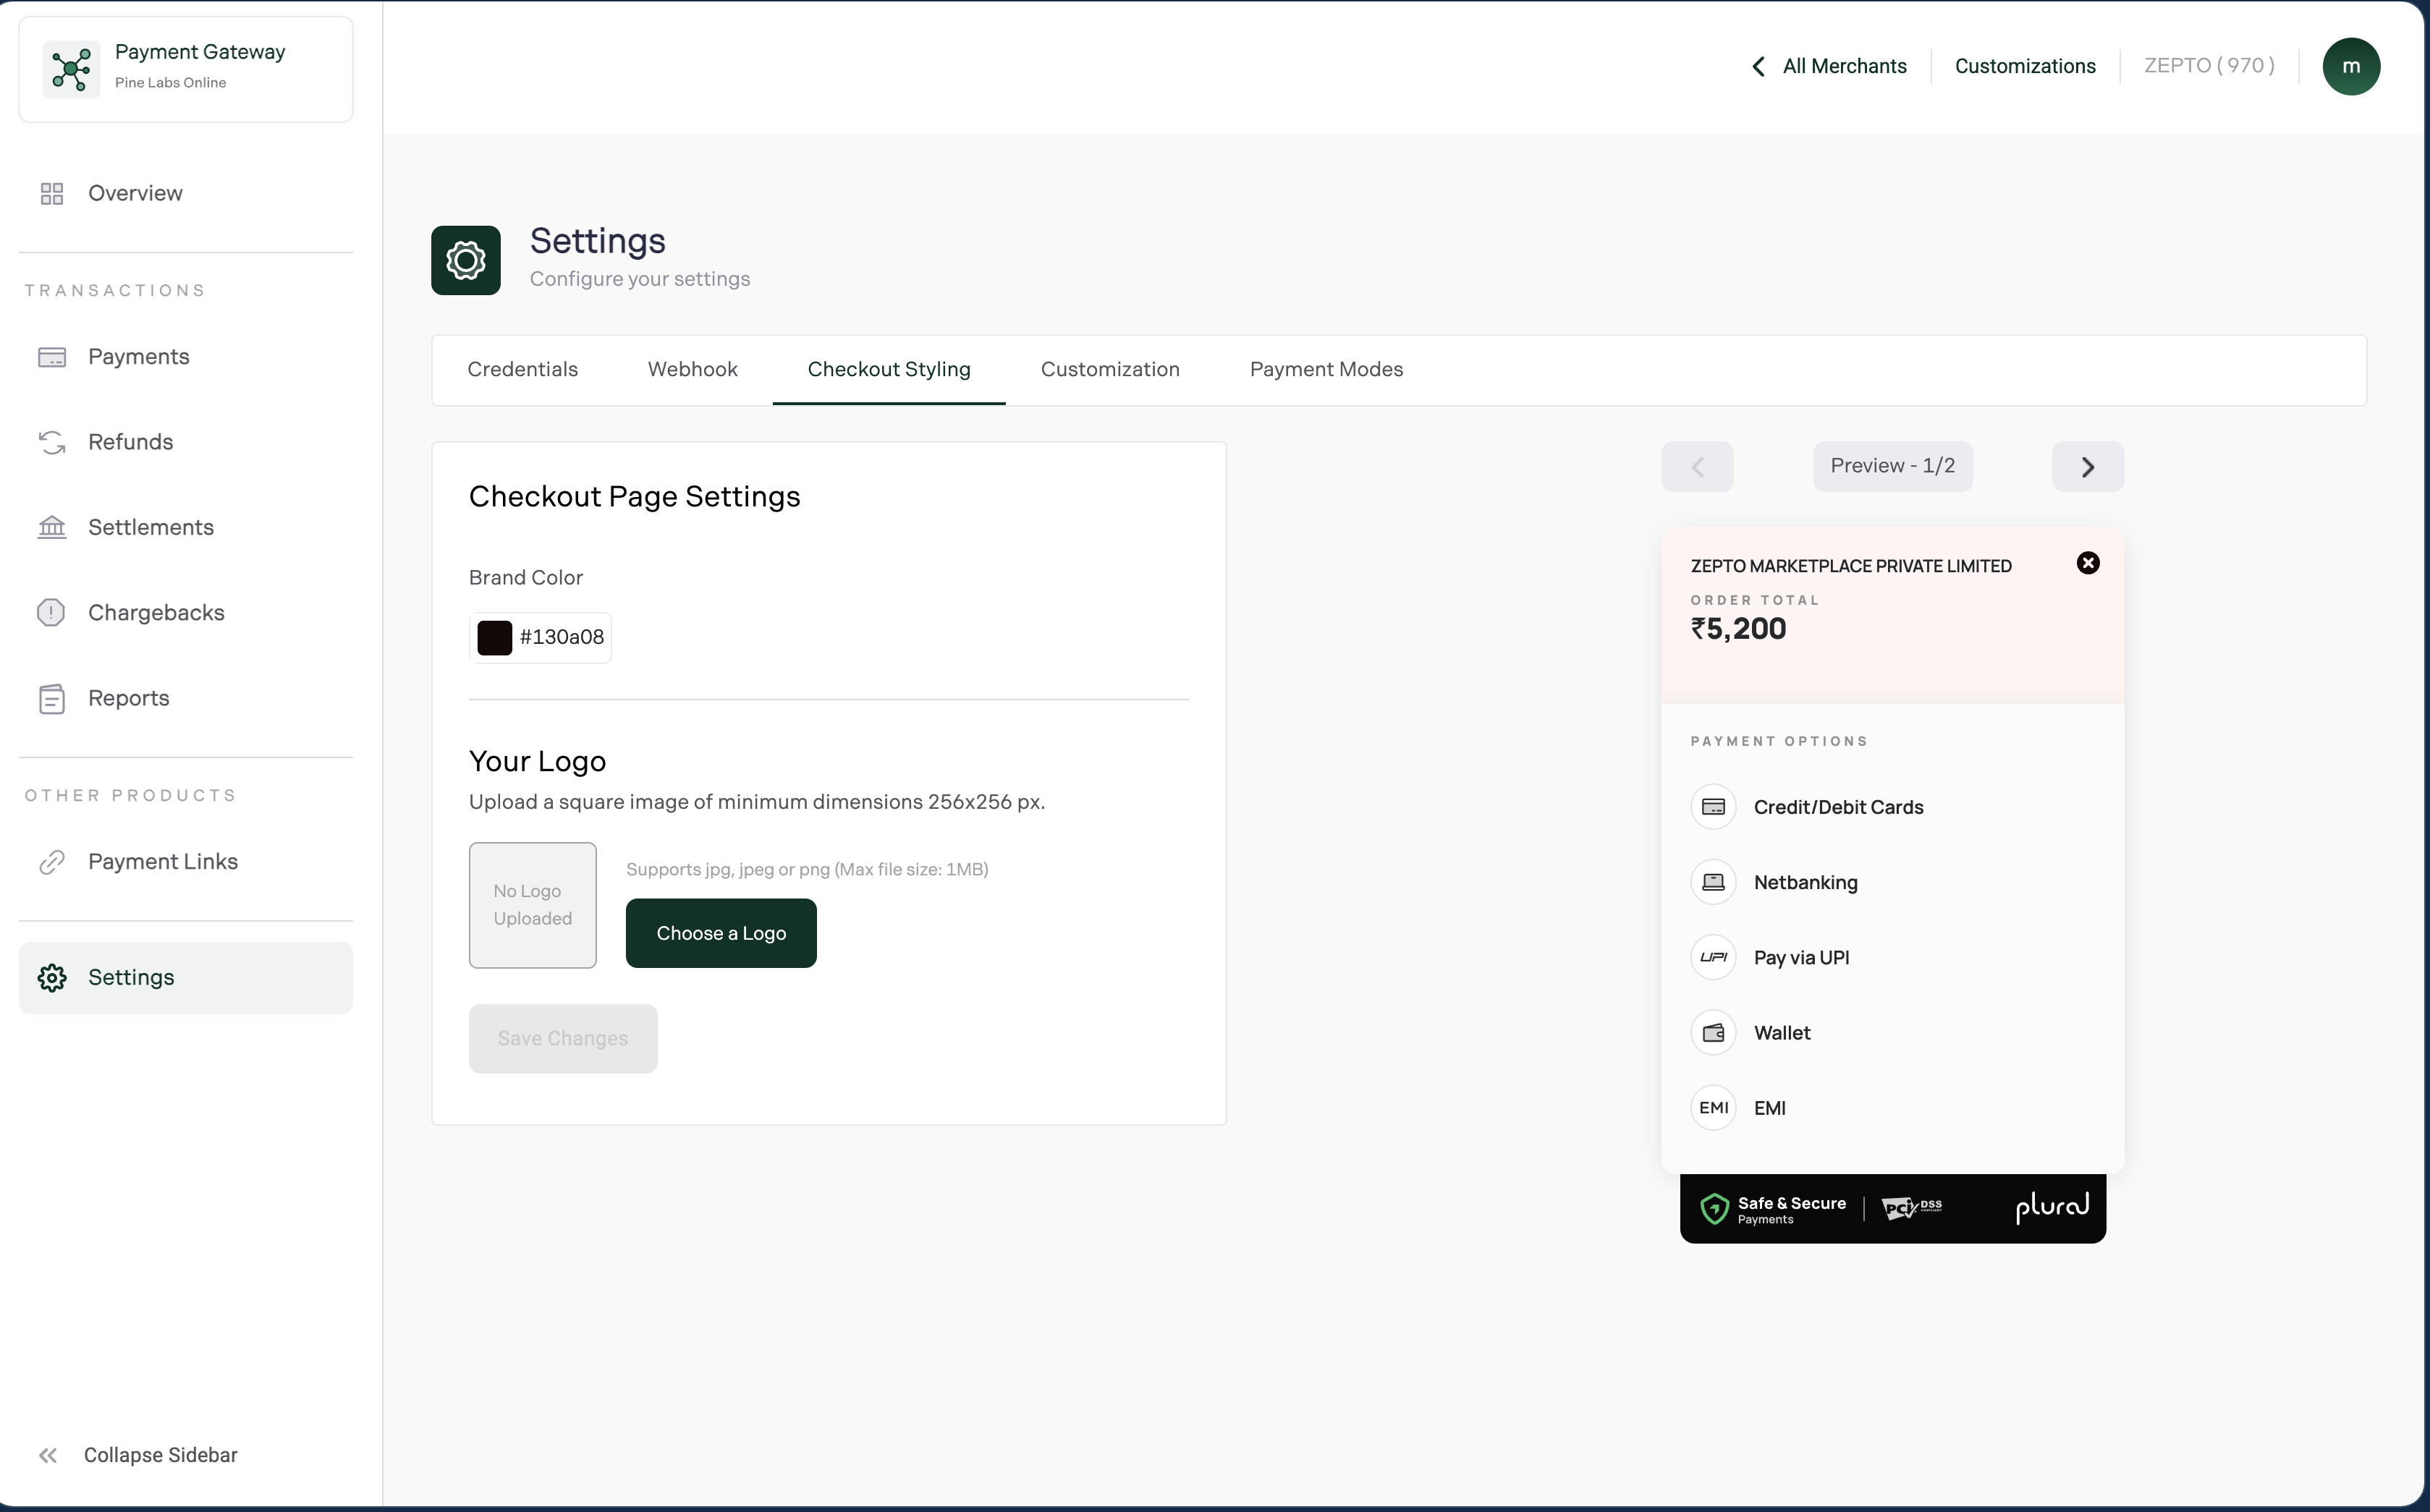Click the All Merchants link
Screen dimensions: 2430x1512
1844,66
